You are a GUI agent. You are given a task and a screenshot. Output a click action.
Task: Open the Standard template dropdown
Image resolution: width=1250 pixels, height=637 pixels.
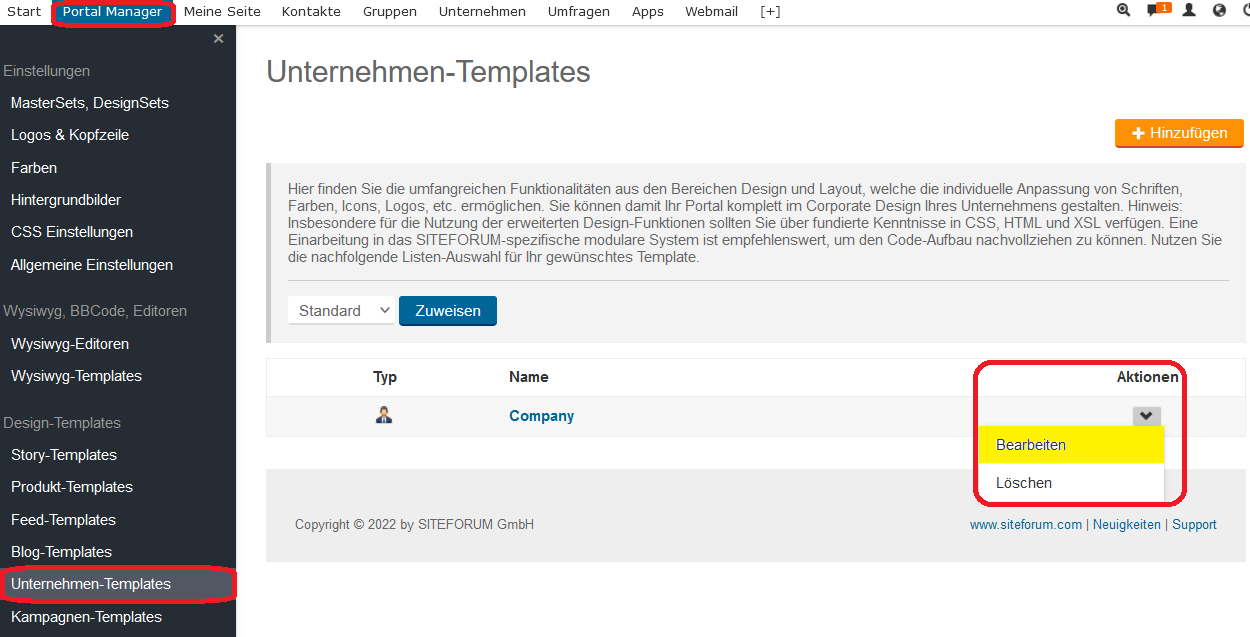pos(343,311)
